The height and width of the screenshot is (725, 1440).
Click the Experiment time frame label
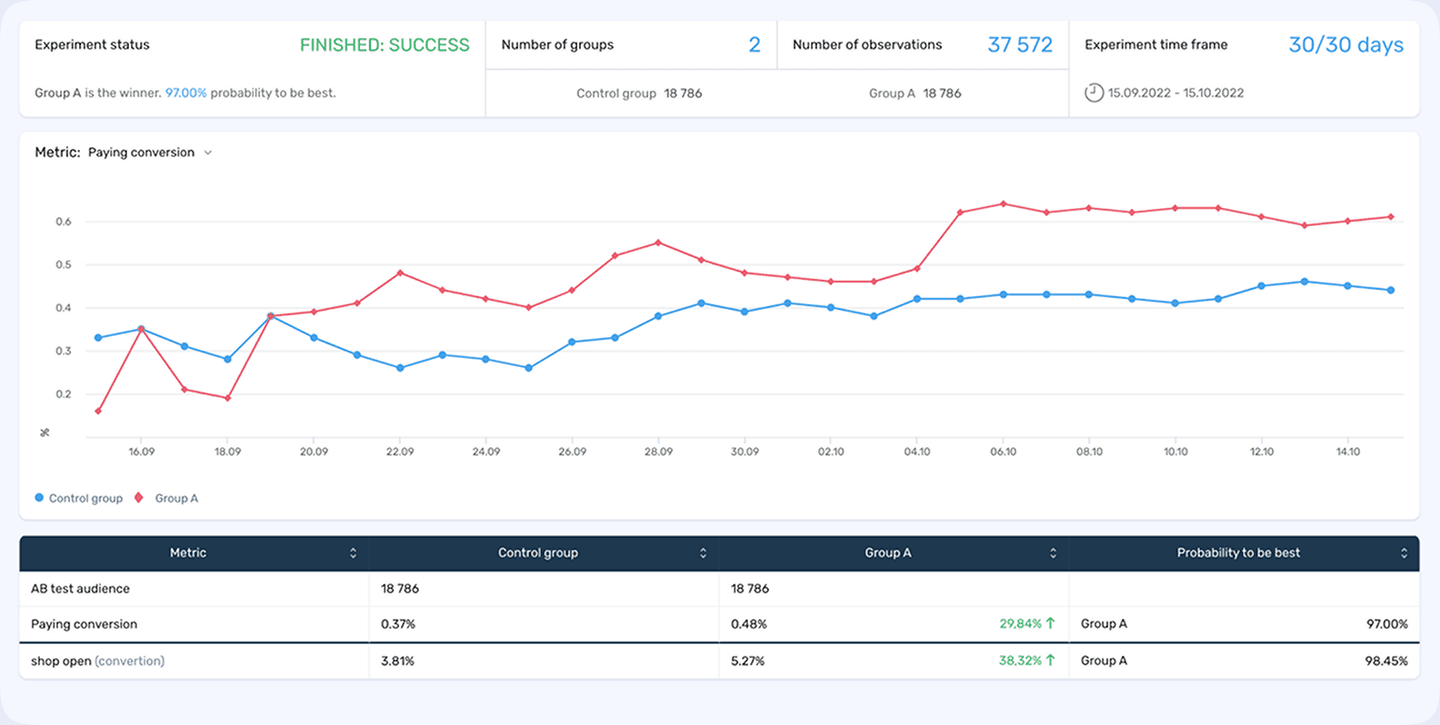[1156, 45]
